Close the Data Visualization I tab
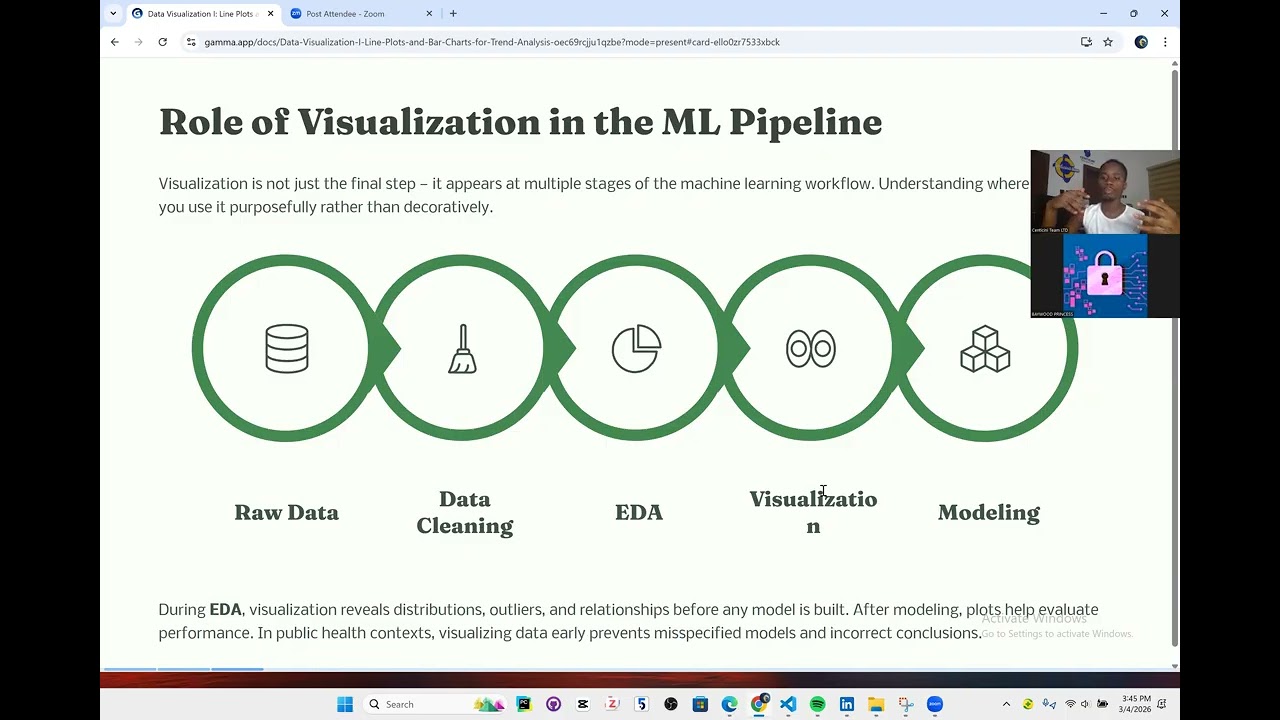The height and width of the screenshot is (720, 1280). (x=270, y=14)
